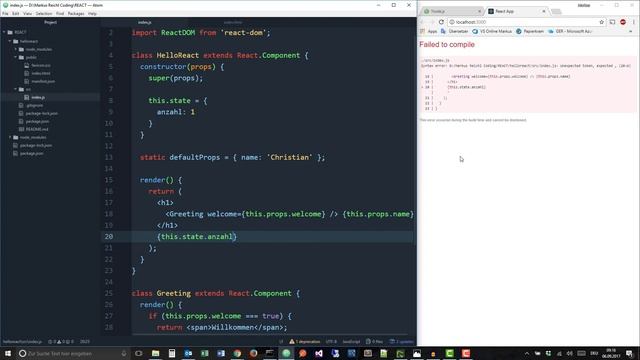The image size is (640, 360).
Task: Reload the localhost page
Action: tap(441, 22)
